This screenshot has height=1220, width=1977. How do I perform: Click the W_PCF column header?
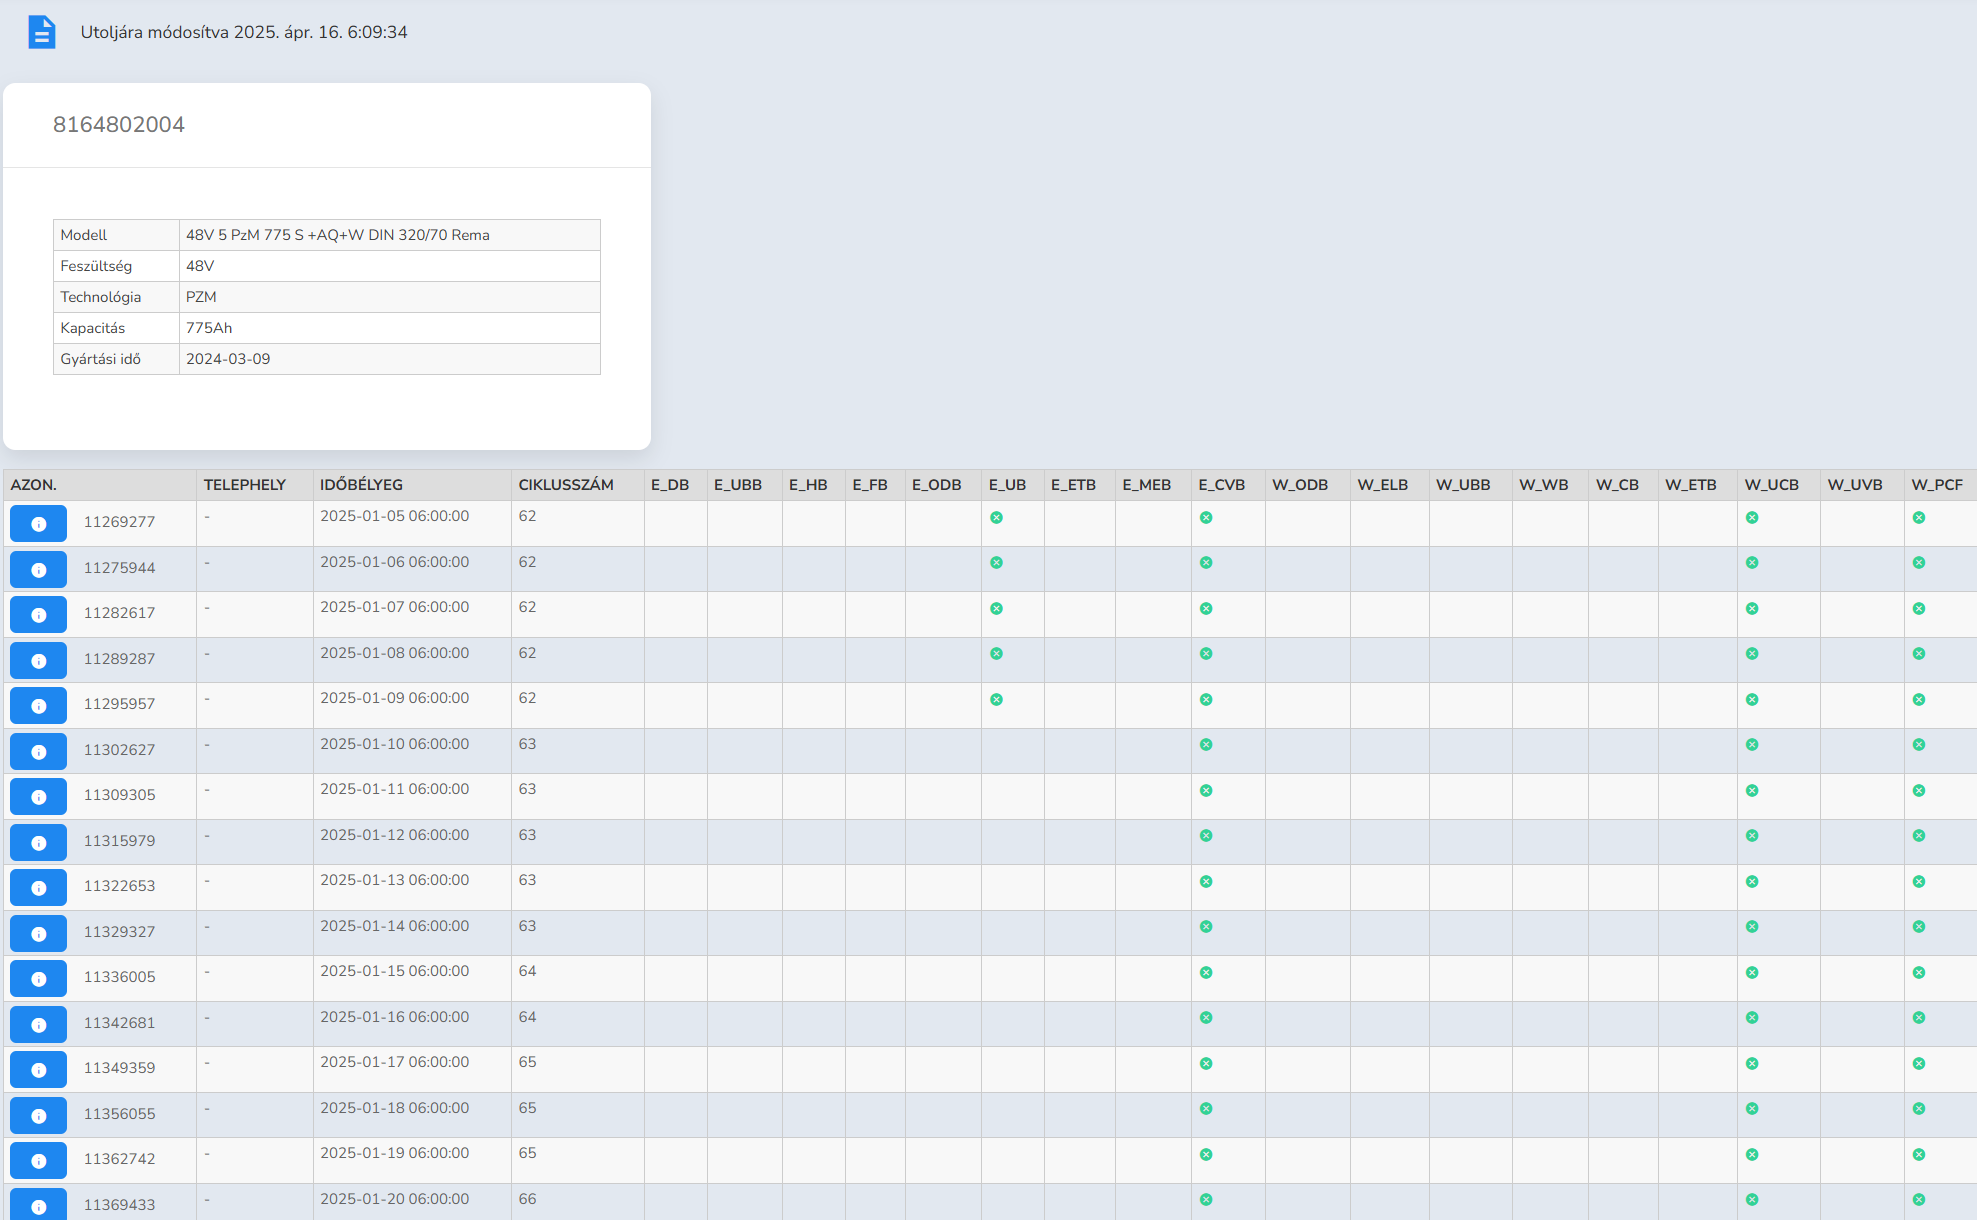pyautogui.click(x=1936, y=485)
